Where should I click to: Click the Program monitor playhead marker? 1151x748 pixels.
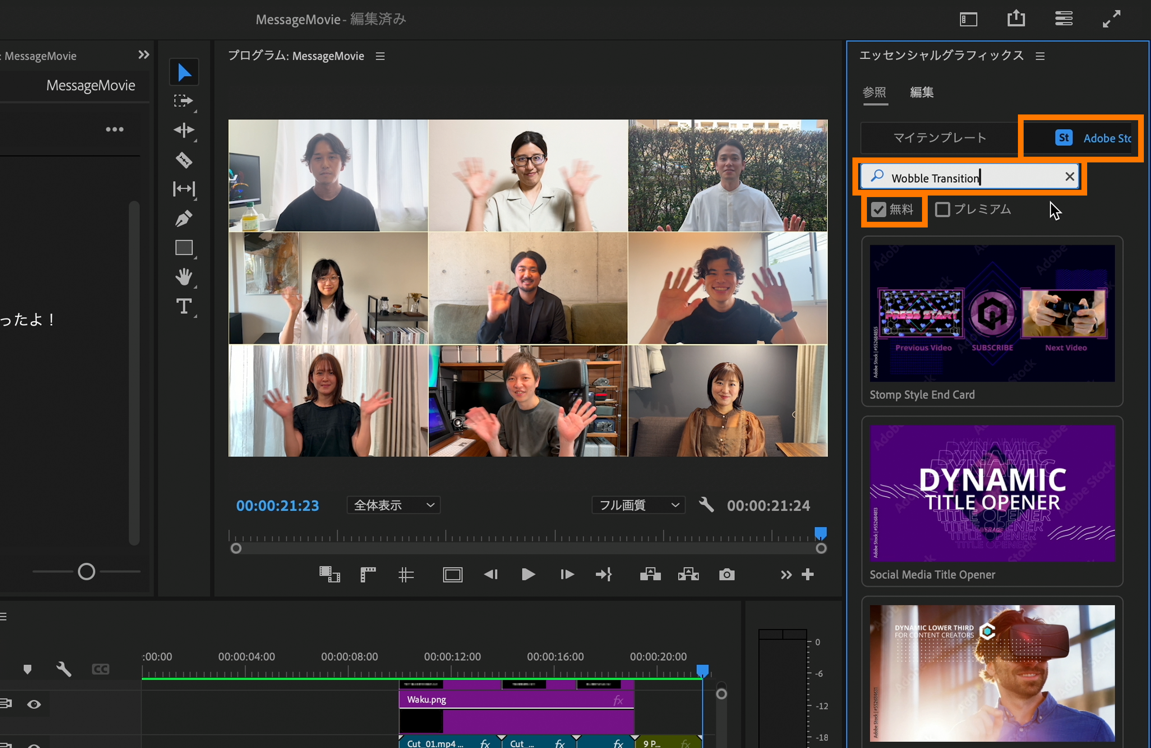pos(821,532)
